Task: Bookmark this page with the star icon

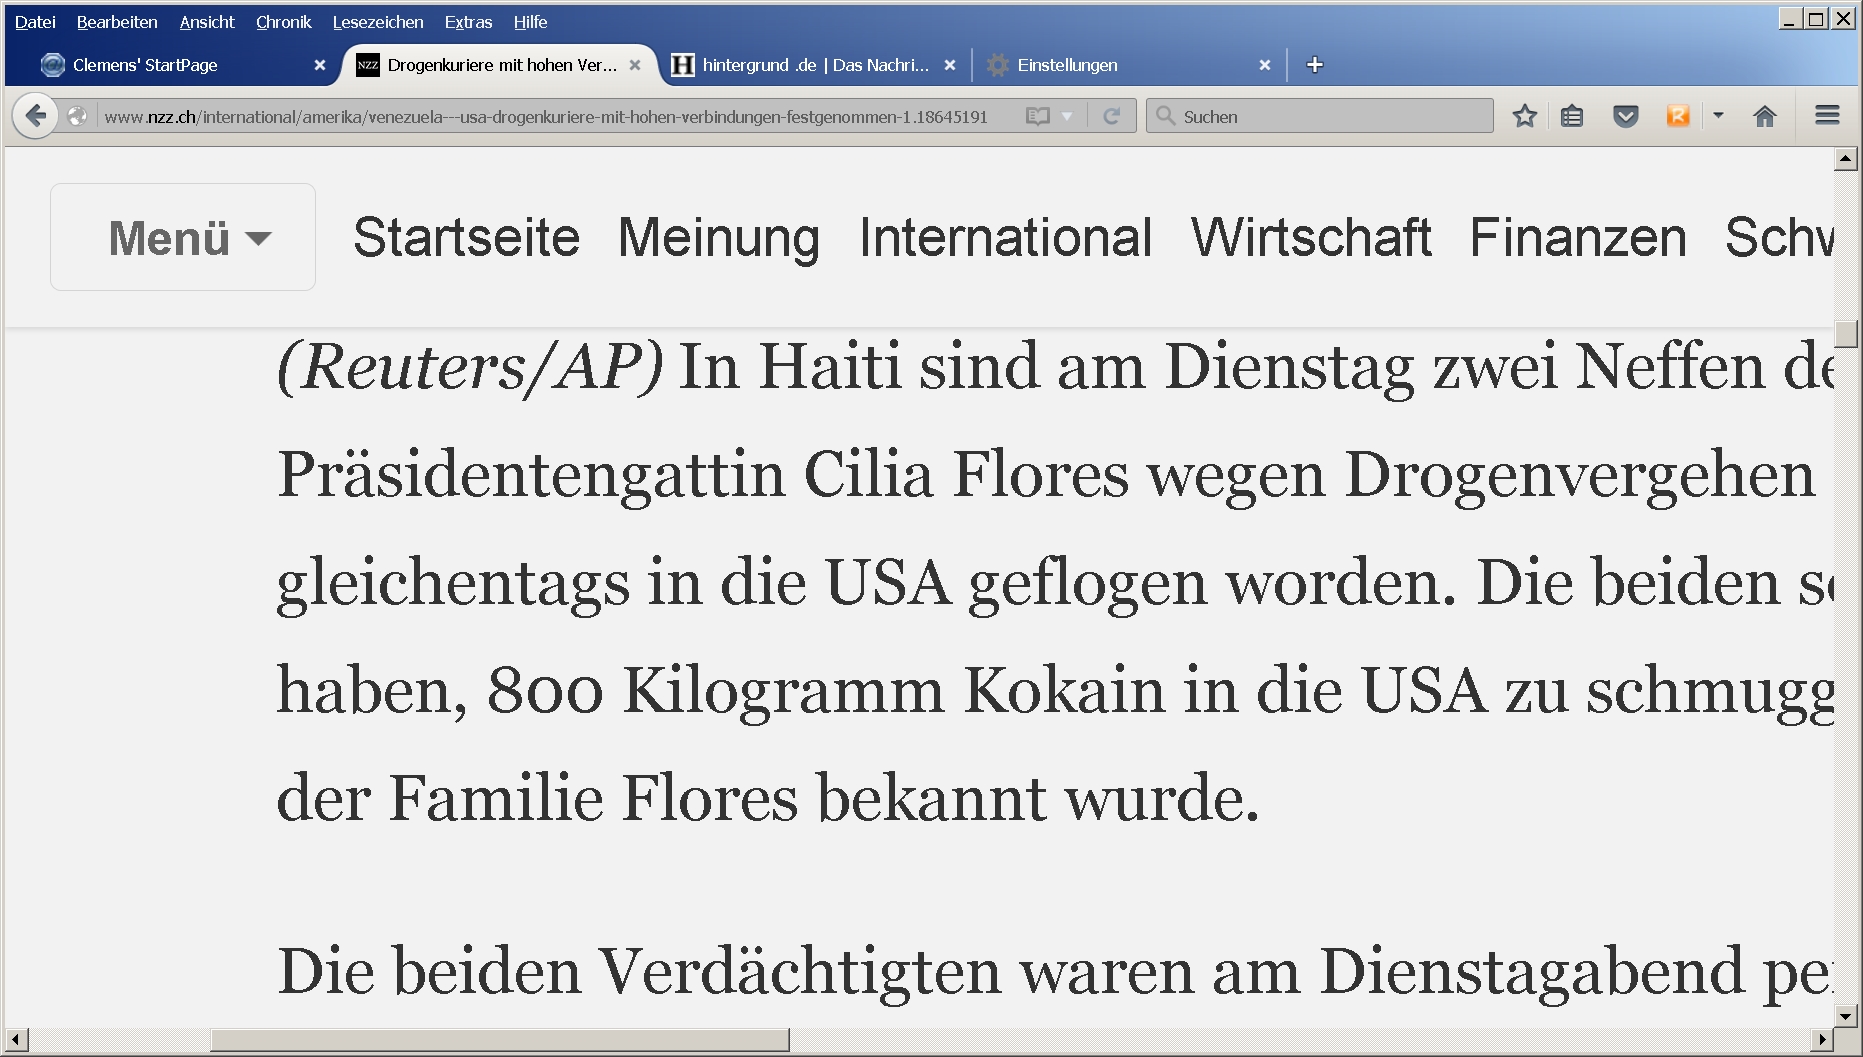Action: click(1524, 116)
